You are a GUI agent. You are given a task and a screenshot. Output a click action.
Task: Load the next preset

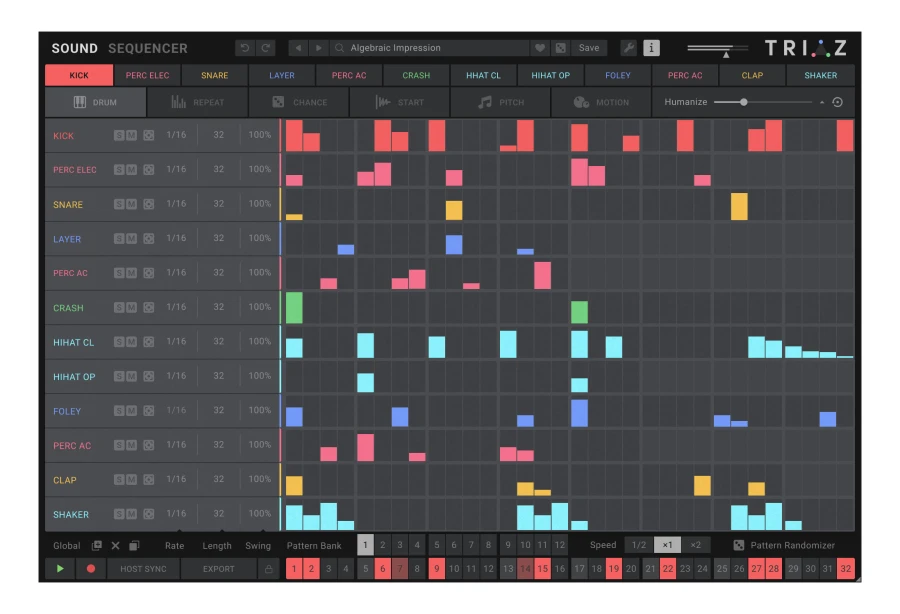click(x=319, y=48)
